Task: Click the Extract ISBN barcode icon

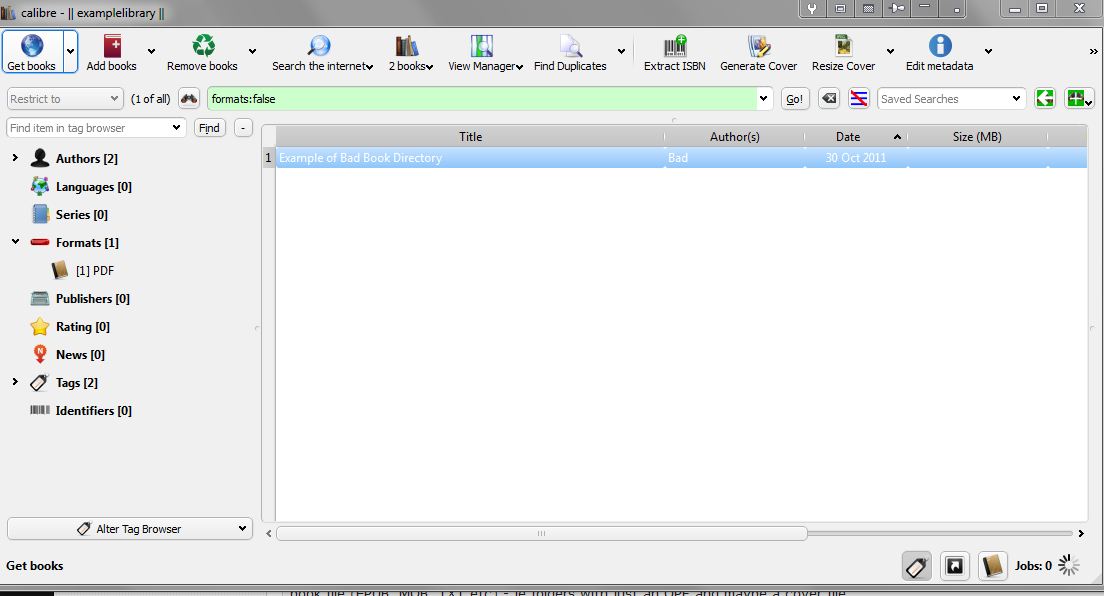Action: (675, 46)
